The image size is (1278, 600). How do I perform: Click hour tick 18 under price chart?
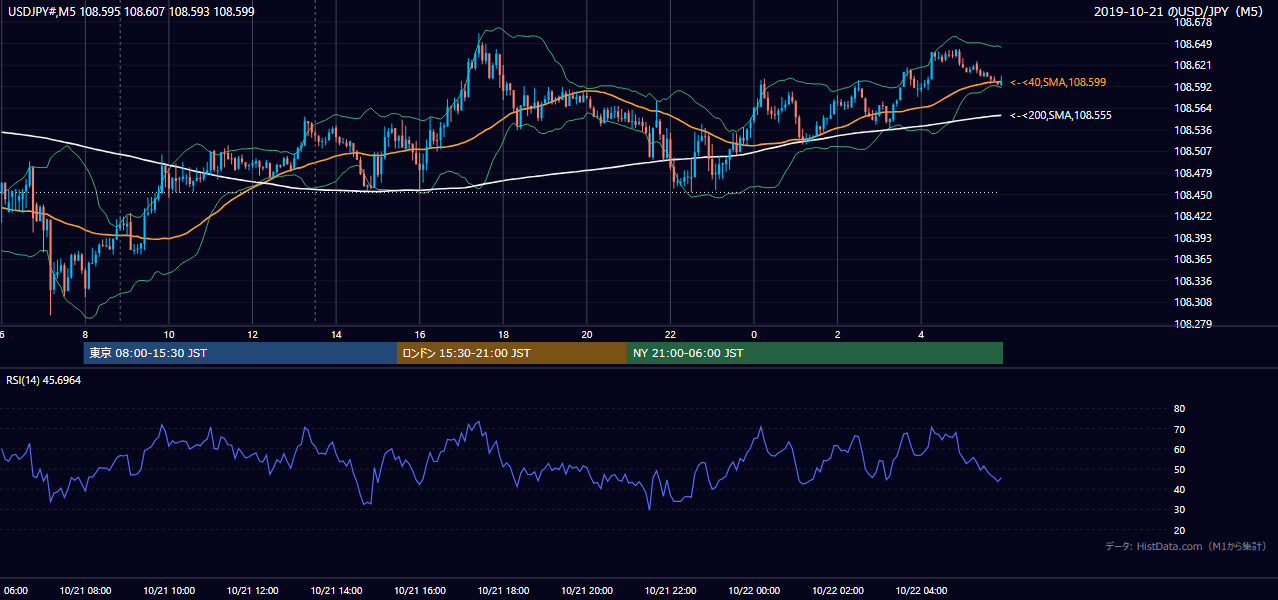(503, 334)
